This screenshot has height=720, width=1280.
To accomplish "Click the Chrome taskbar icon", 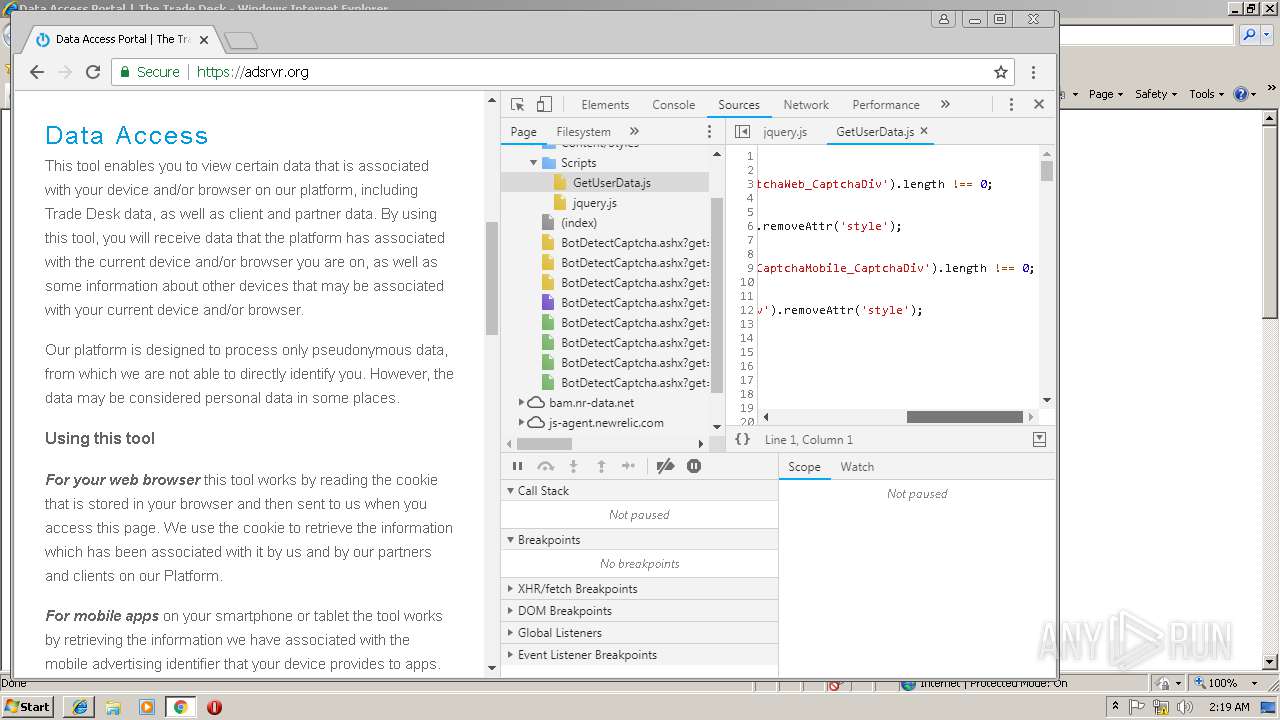I will [x=180, y=707].
